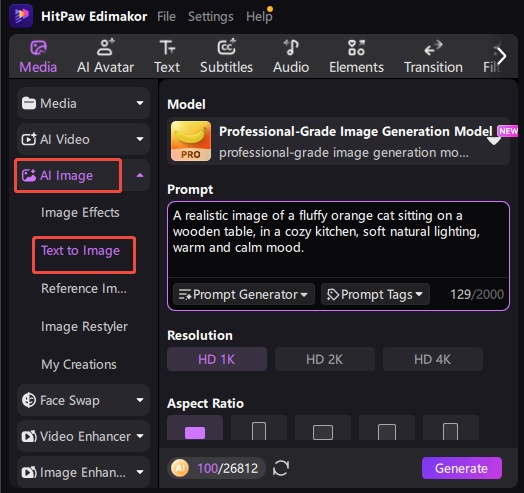Switch to the Elements tab
The height and width of the screenshot is (493, 524).
(x=356, y=57)
